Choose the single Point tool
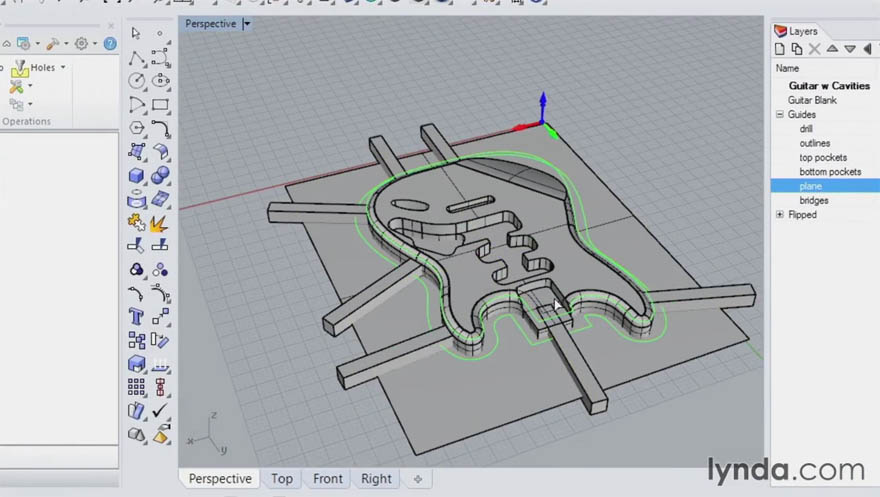The height and width of the screenshot is (497, 880). (160, 33)
